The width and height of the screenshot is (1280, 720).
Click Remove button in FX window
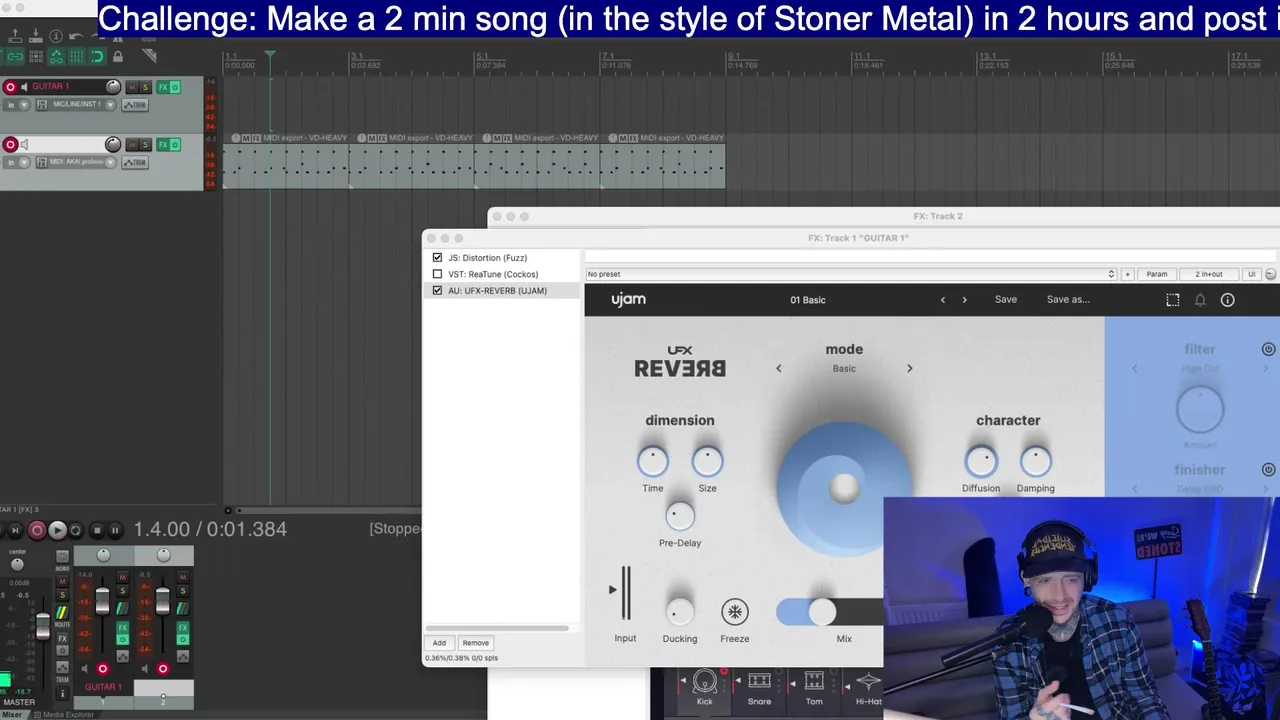point(476,643)
